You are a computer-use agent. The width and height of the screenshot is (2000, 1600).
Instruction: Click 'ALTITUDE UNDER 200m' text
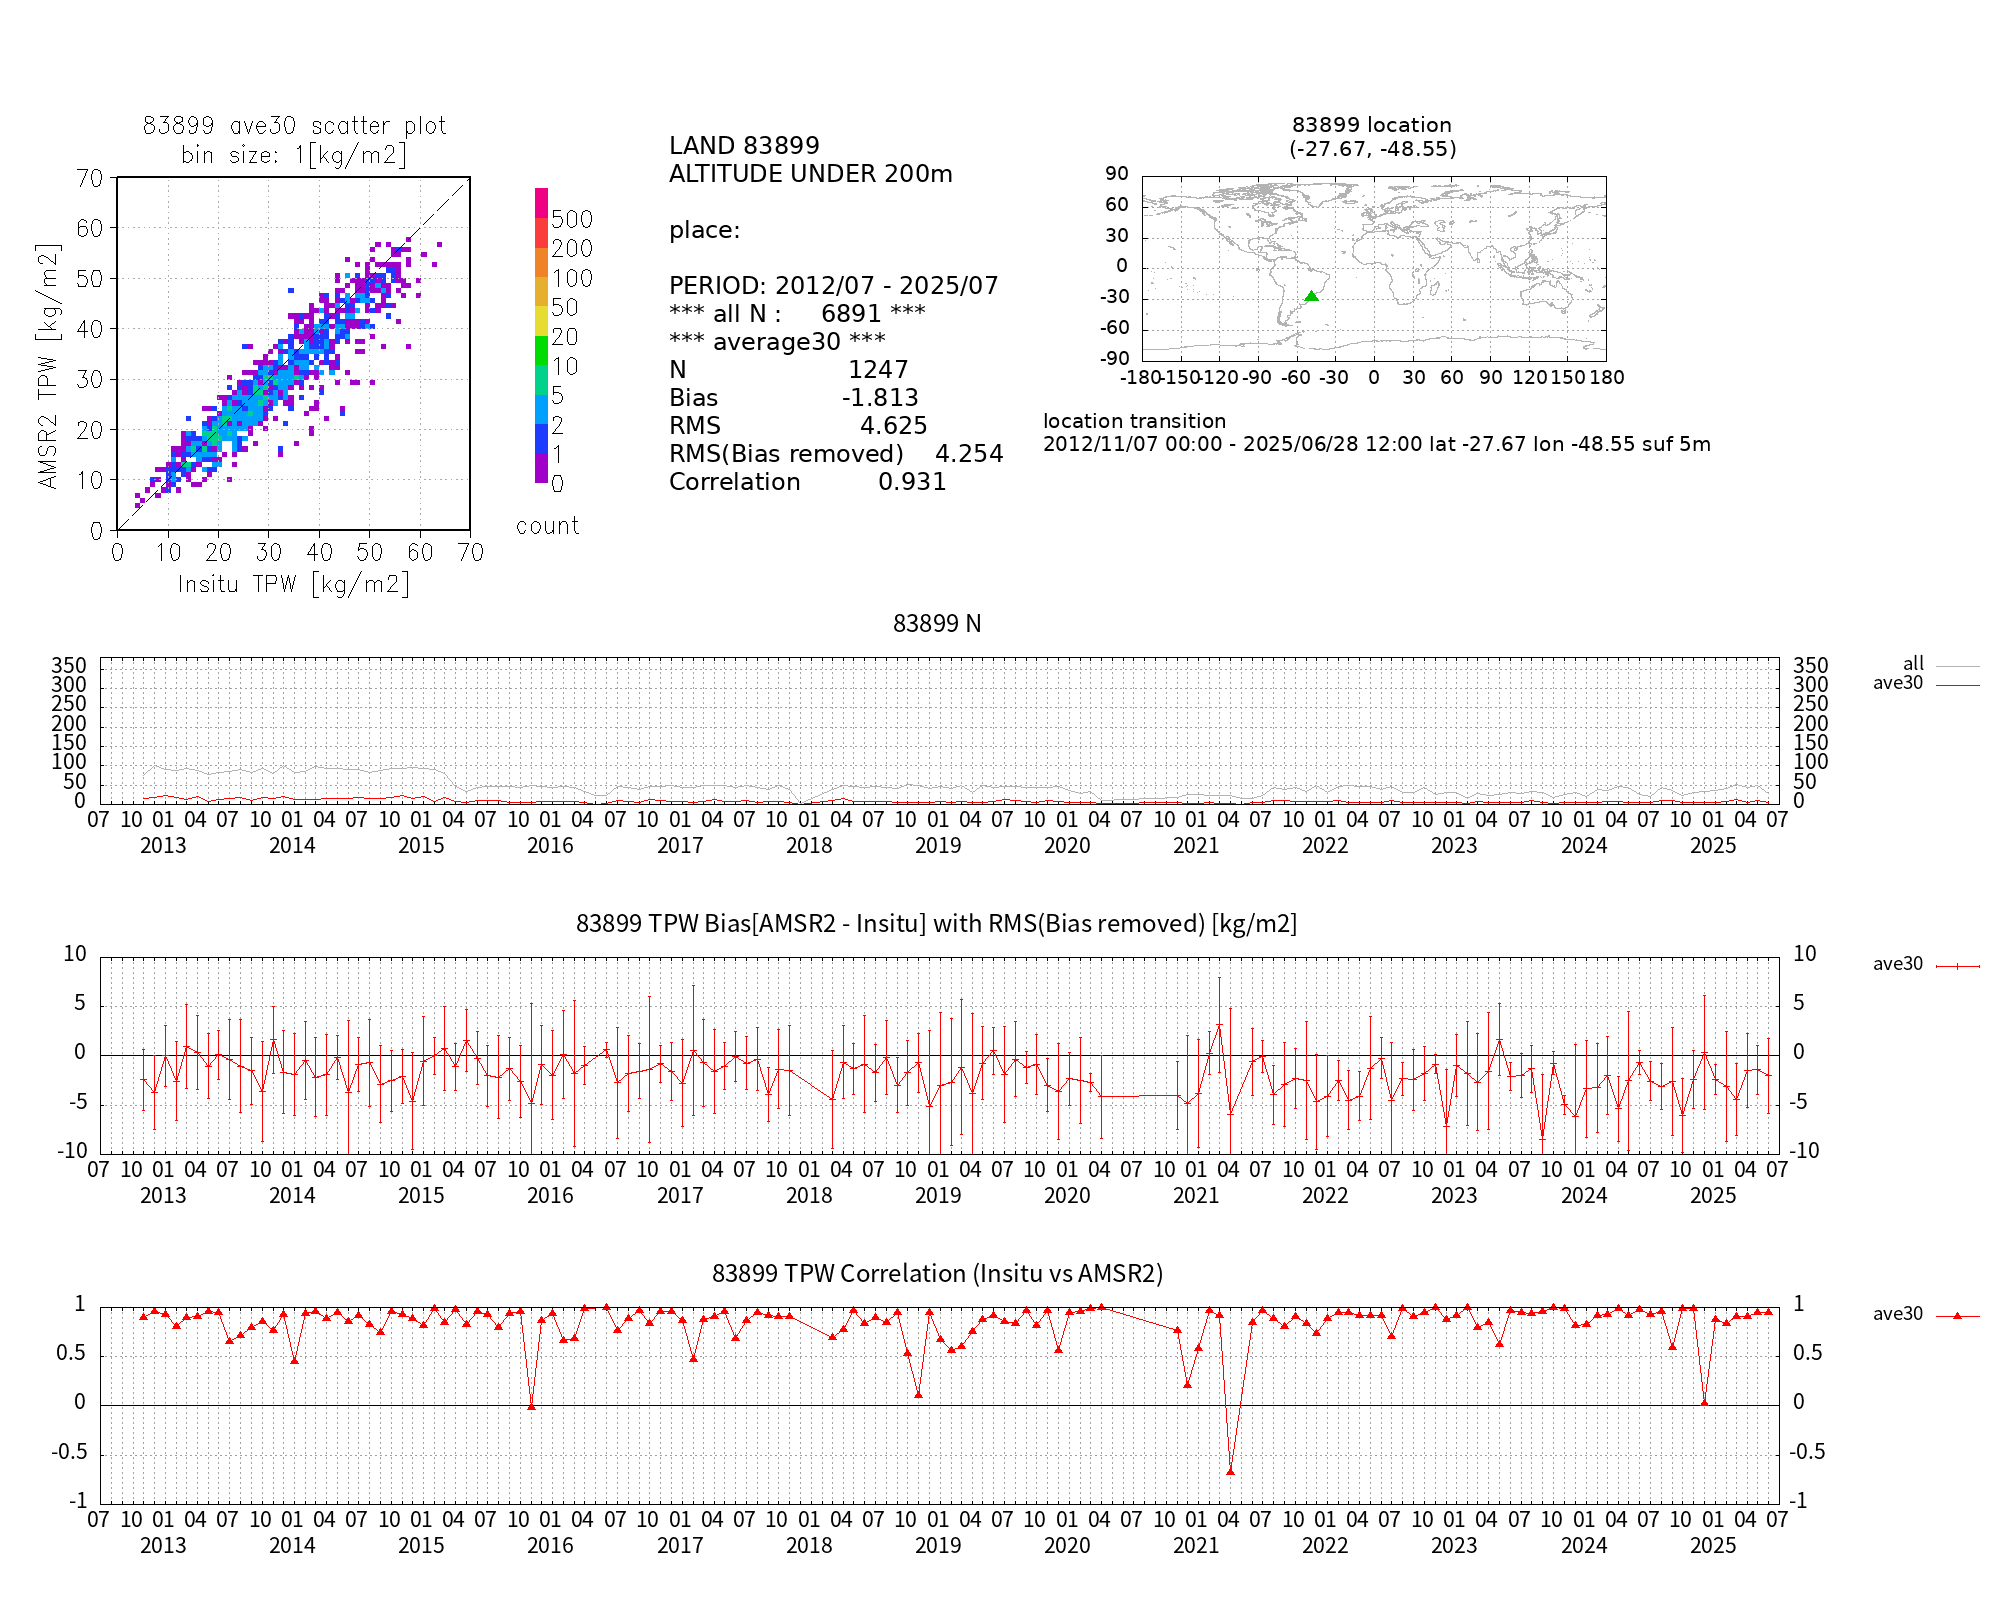click(811, 174)
